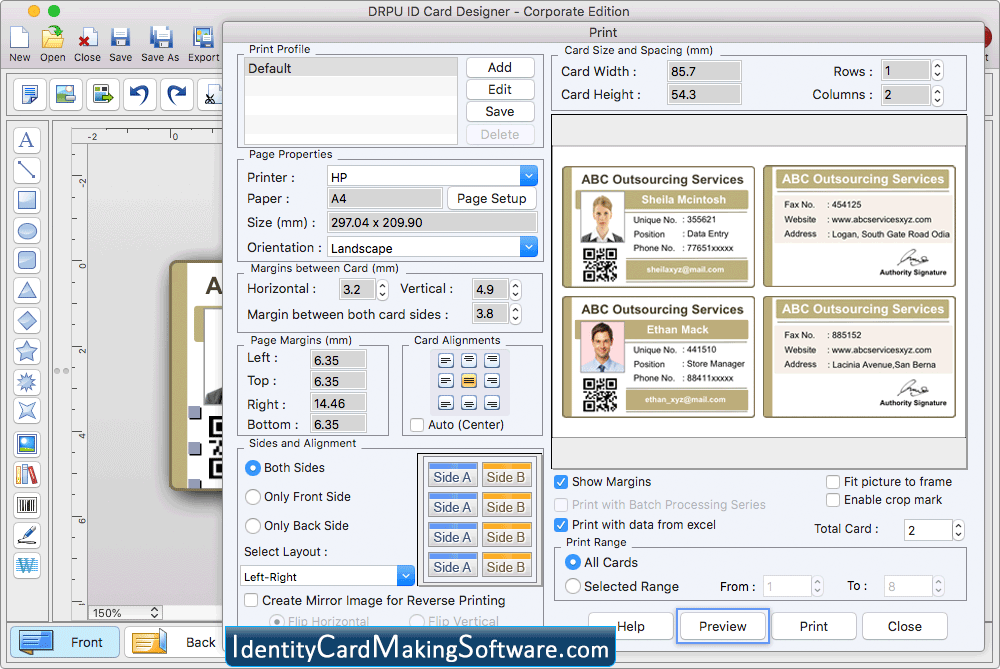
Task: Click the Save As toolbar icon
Action: tap(160, 44)
